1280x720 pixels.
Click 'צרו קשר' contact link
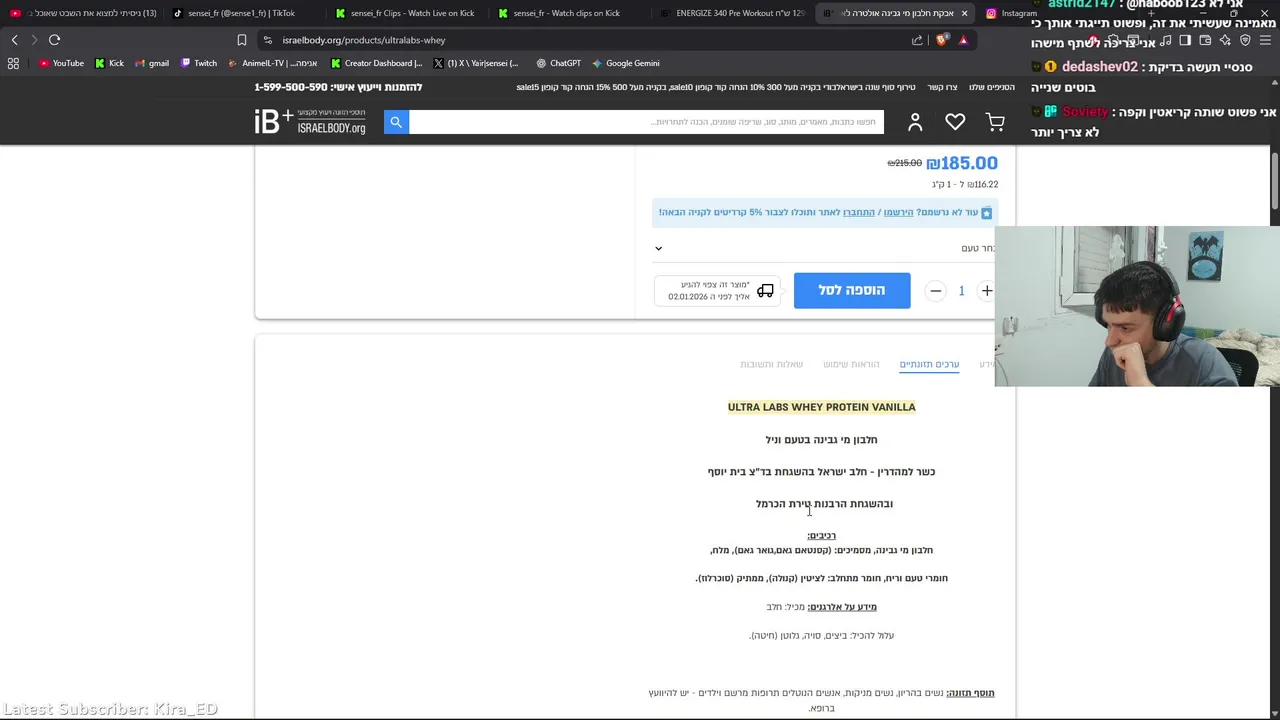point(942,87)
